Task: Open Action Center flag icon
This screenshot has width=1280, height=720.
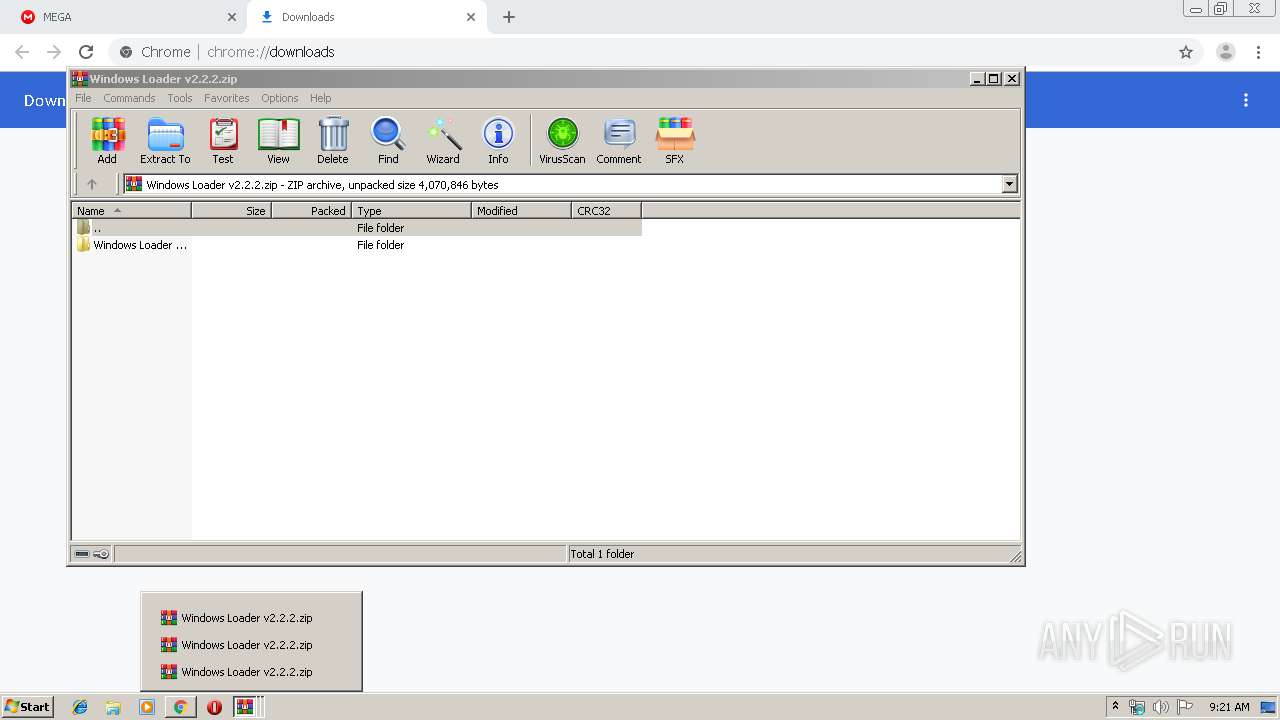Action: click(1185, 707)
